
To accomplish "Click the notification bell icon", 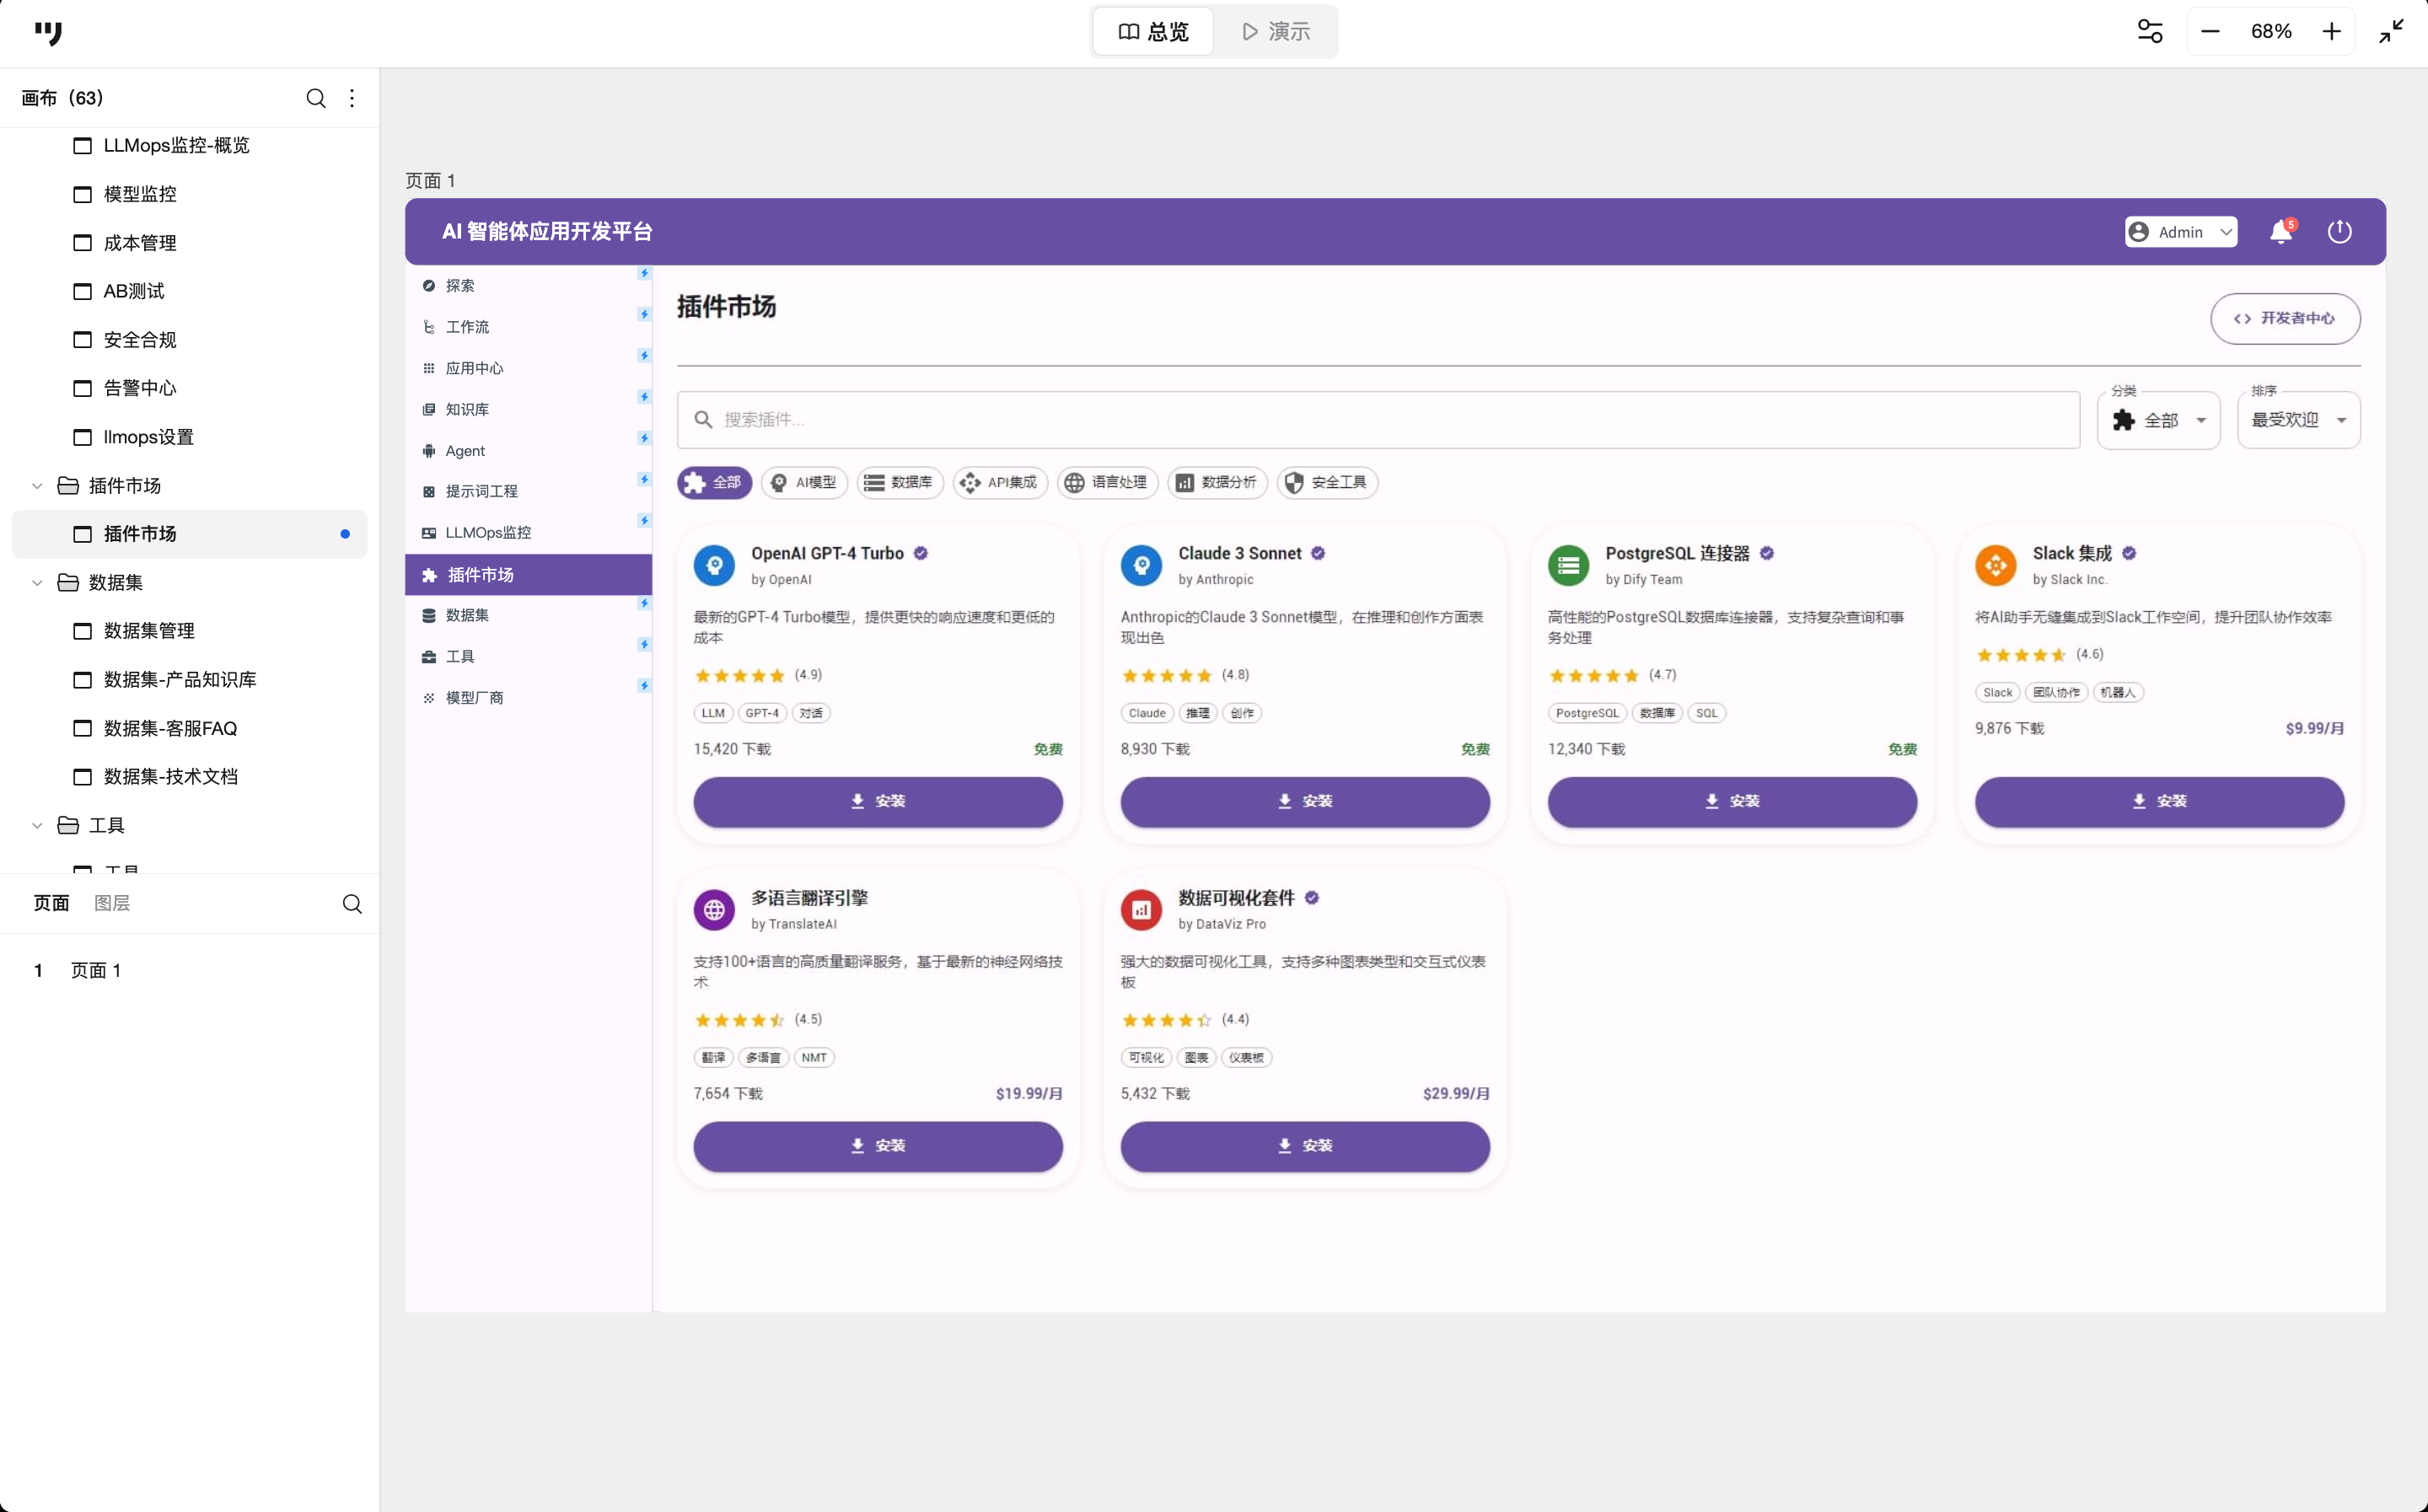I will (2280, 232).
